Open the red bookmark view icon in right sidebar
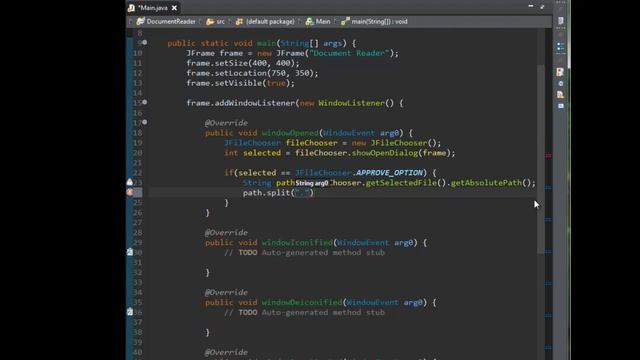The image size is (640, 360). click(x=560, y=72)
